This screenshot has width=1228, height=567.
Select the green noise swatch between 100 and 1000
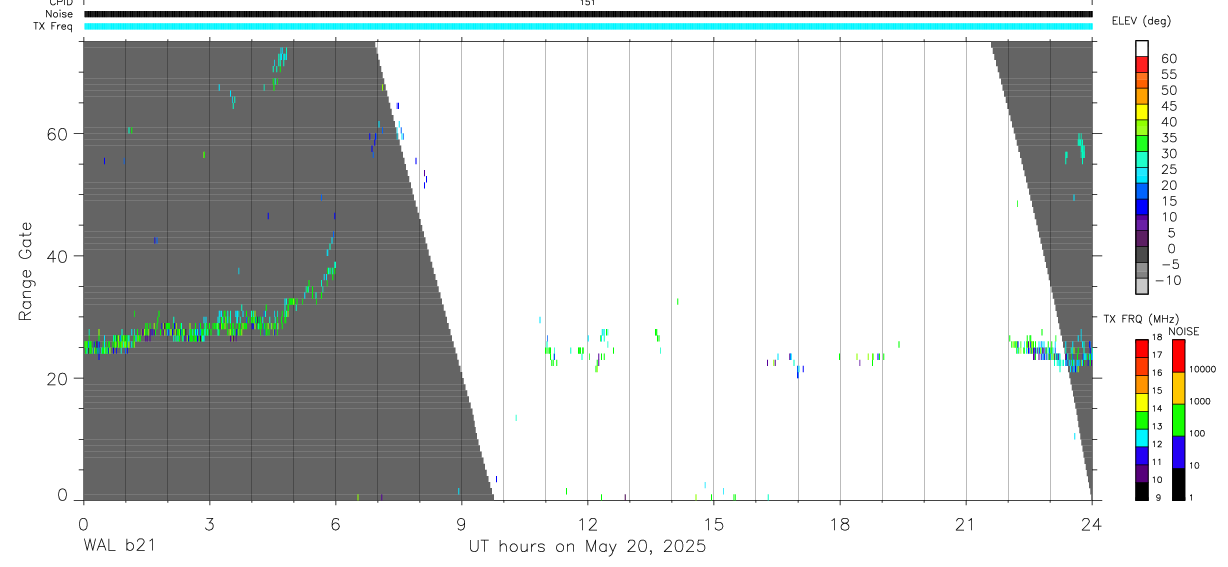(x=1178, y=419)
